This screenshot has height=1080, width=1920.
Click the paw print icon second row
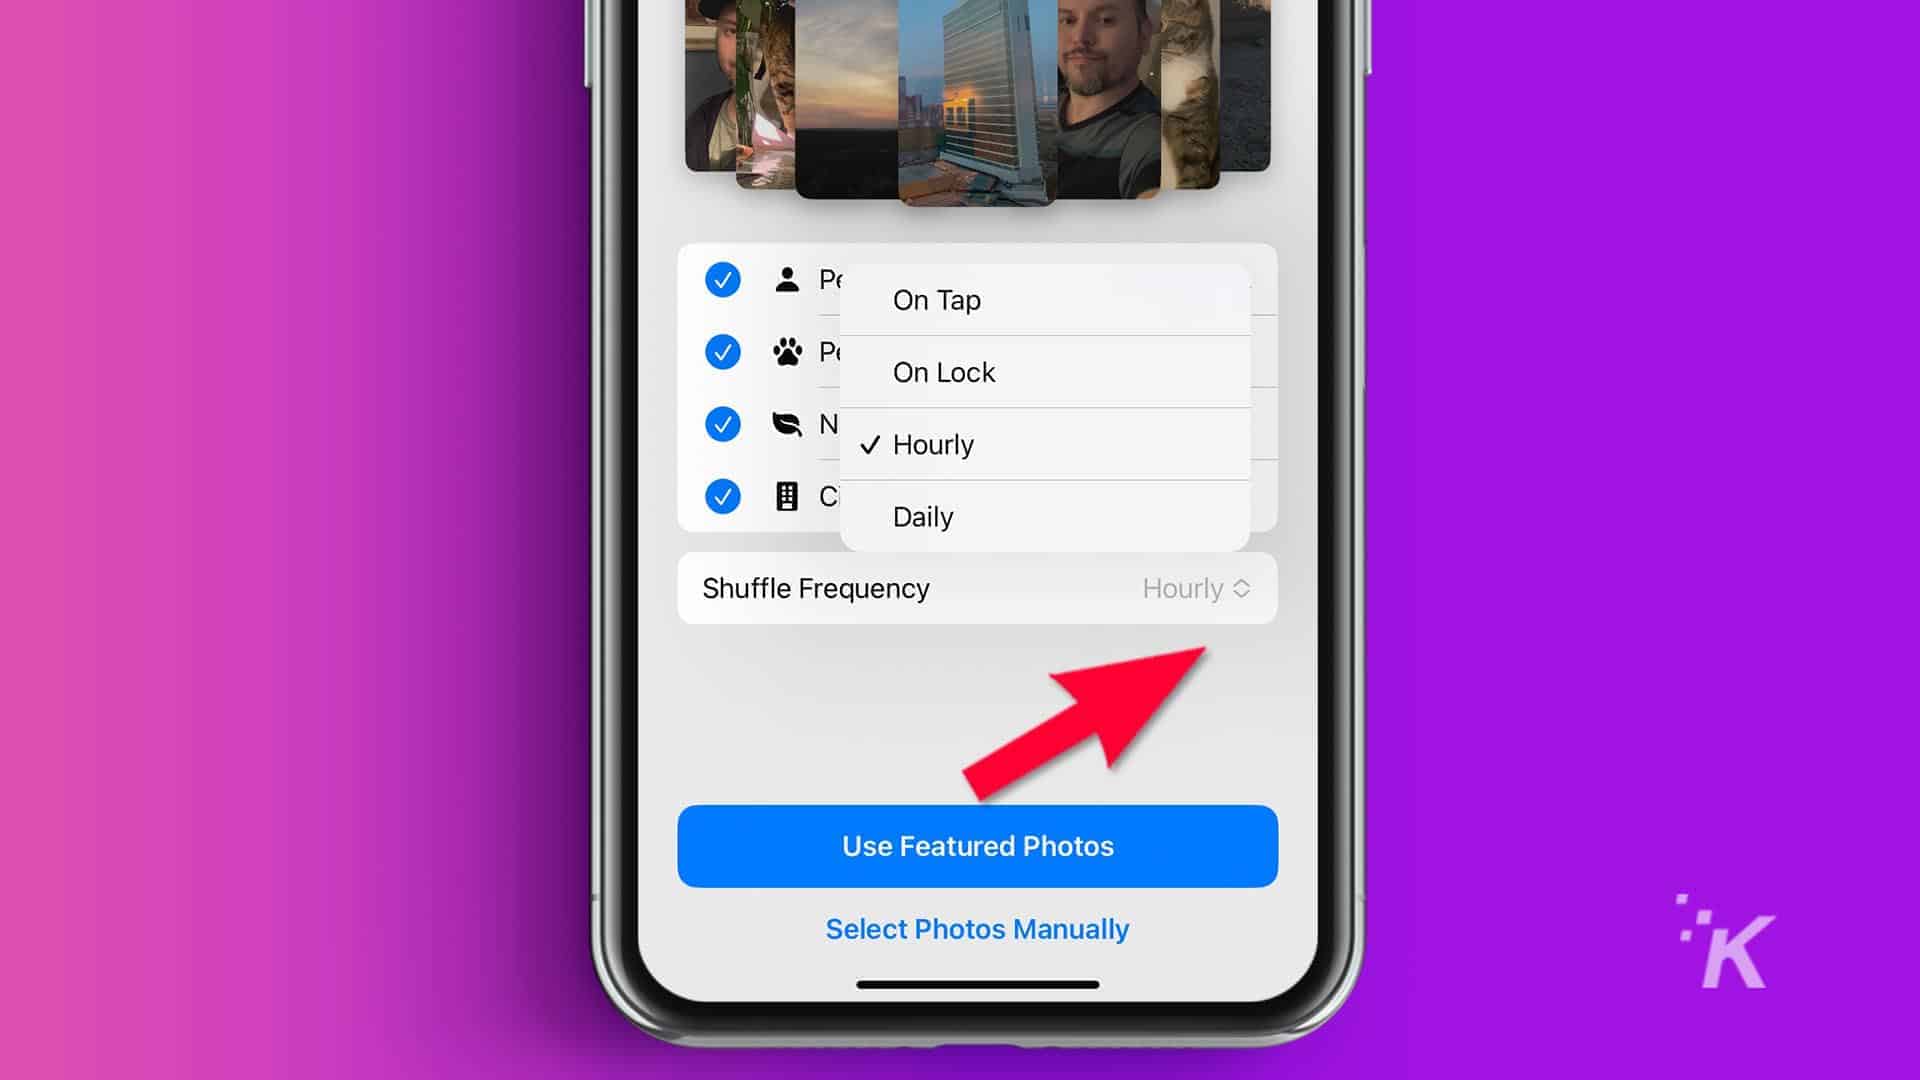(x=786, y=352)
